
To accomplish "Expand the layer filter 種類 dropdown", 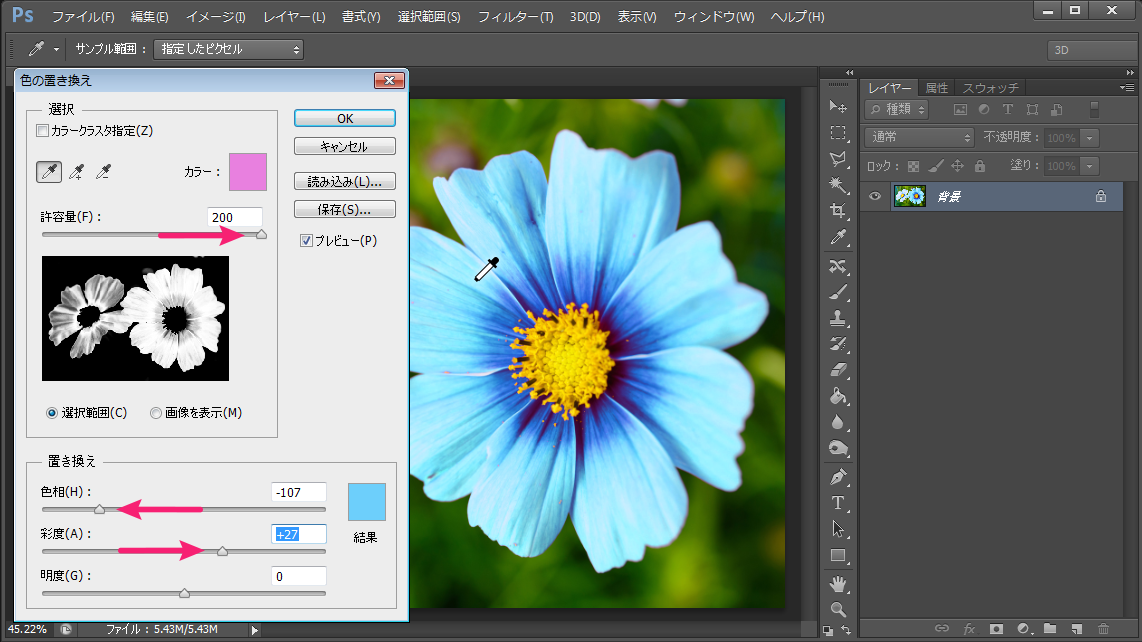I will click(x=897, y=109).
